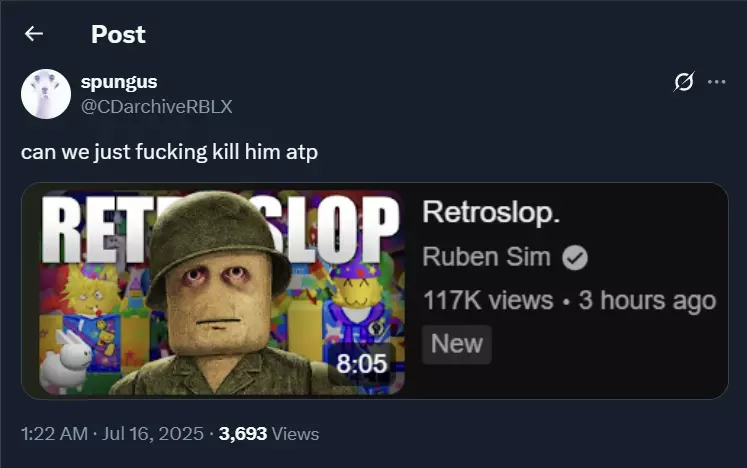Click the back arrow icon
This screenshot has width=747, height=468.
[x=34, y=34]
